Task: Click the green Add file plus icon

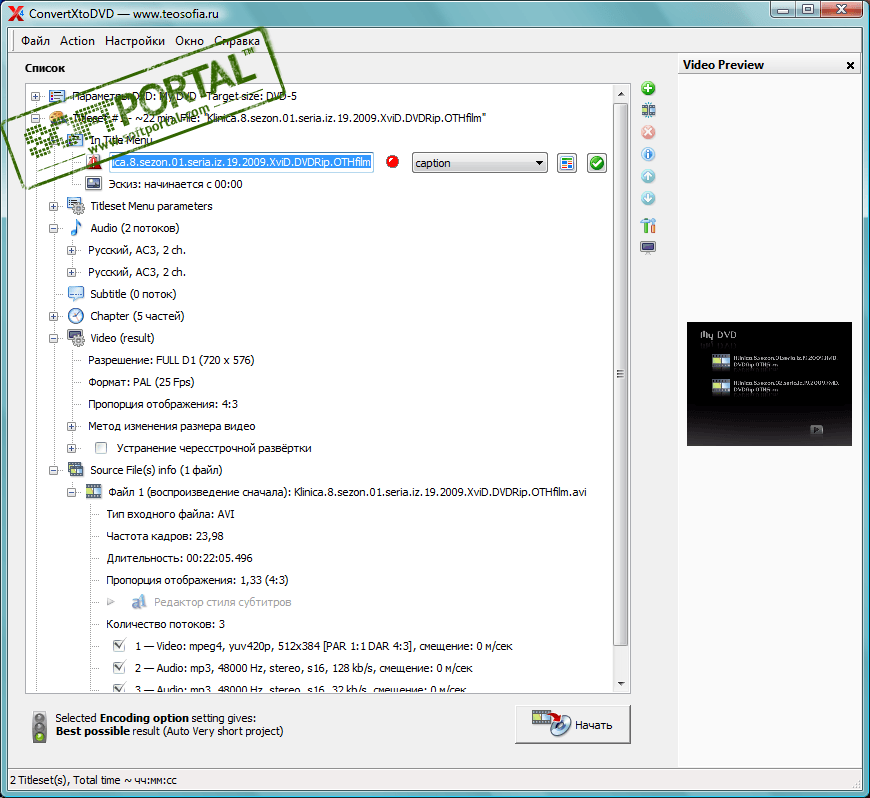Action: 648,88
